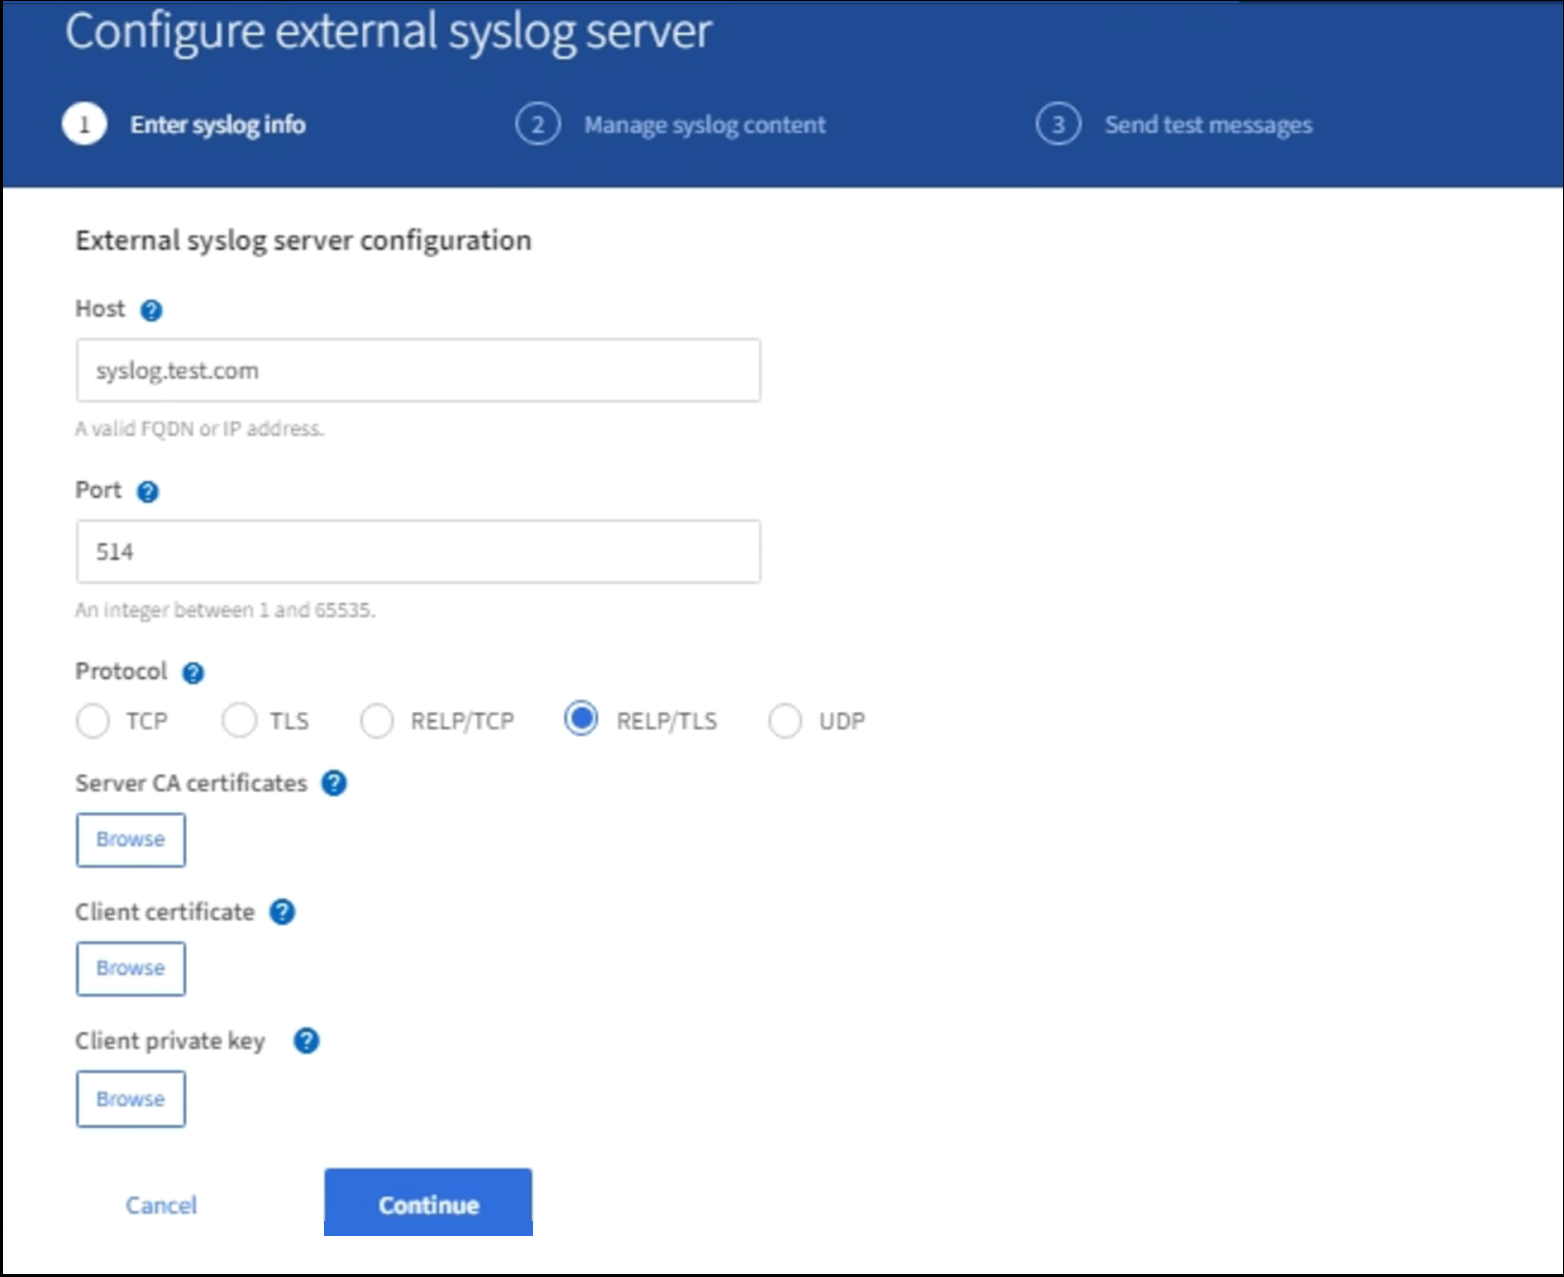The image size is (1564, 1277).
Task: Click Server CA certificates help icon
Action: click(334, 783)
